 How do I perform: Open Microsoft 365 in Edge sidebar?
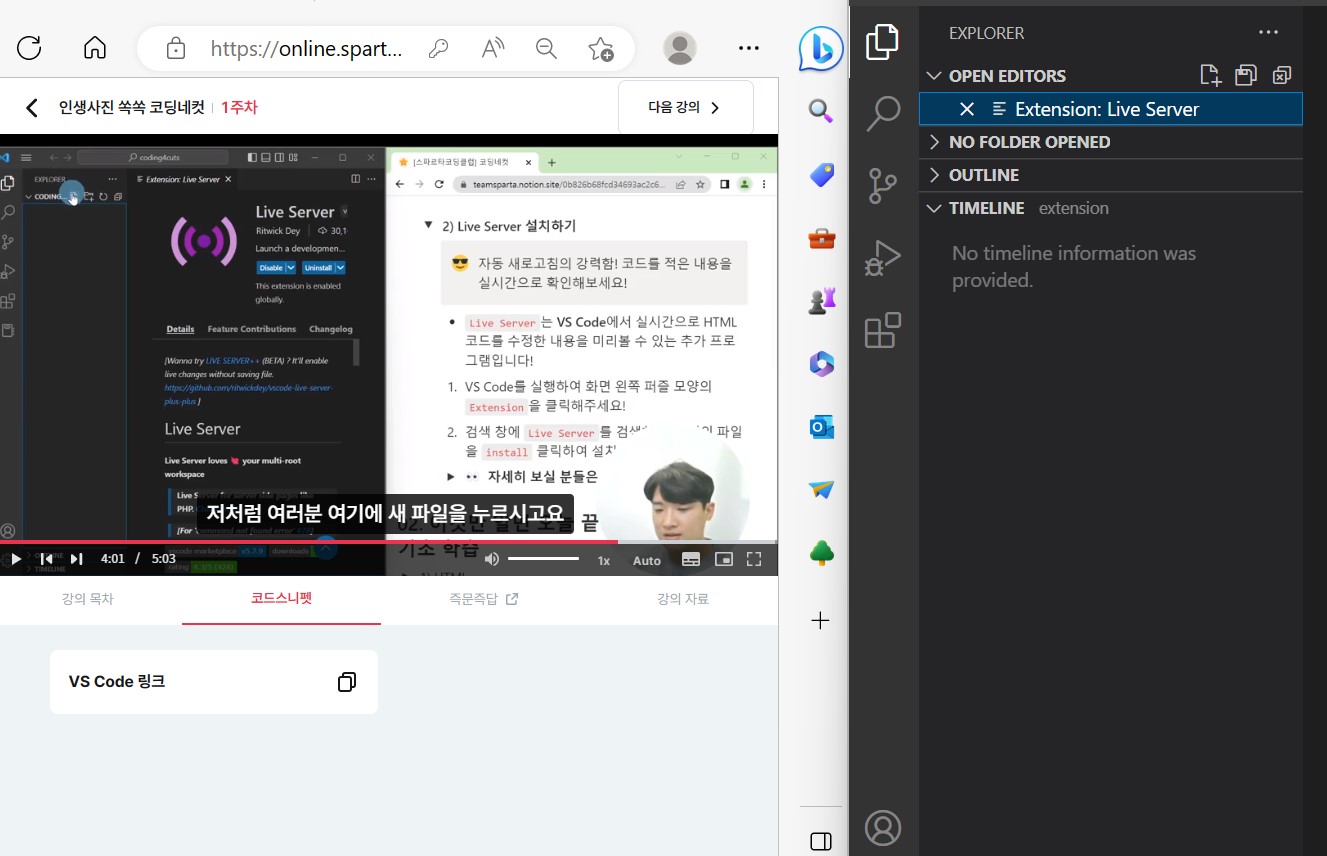[x=821, y=364]
